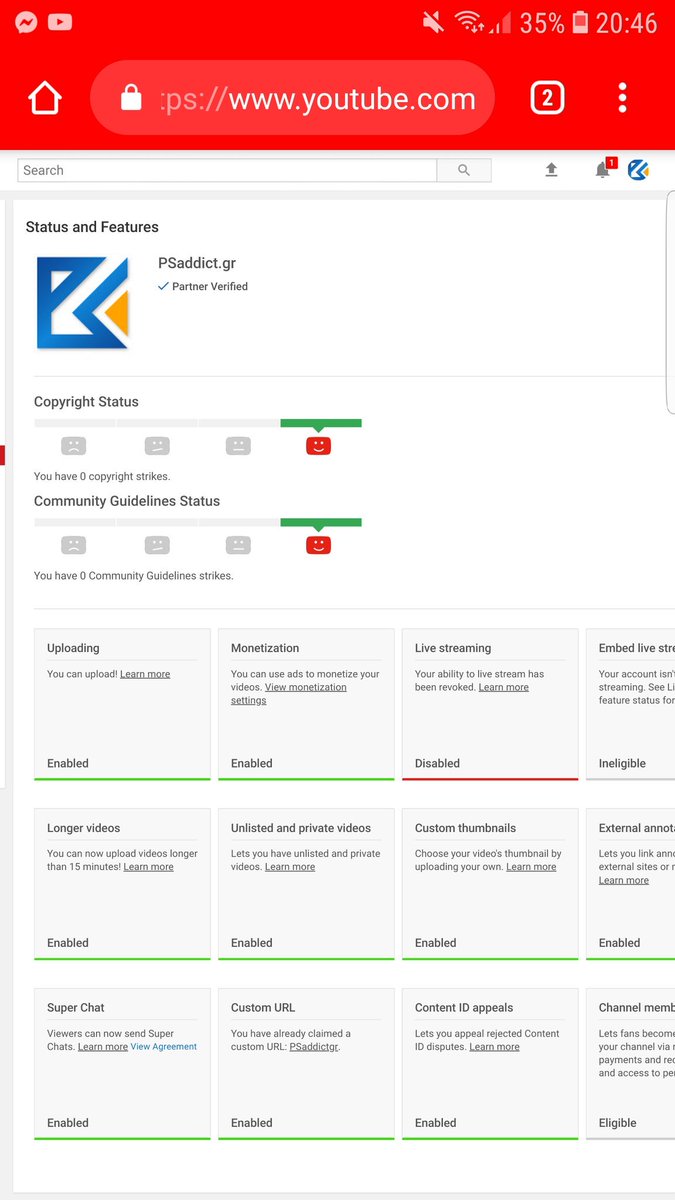Click first sad face in Copyright Status
The image size is (675, 1200).
pyautogui.click(x=73, y=446)
